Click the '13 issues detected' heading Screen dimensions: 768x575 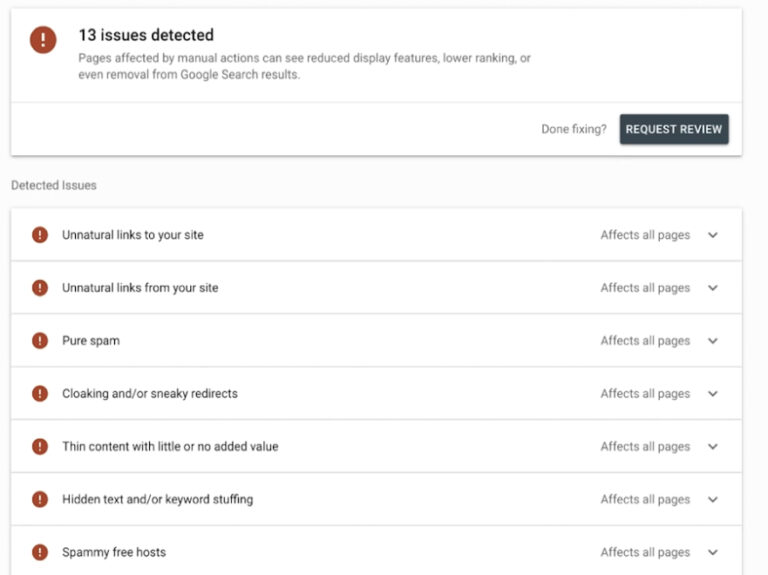click(146, 35)
